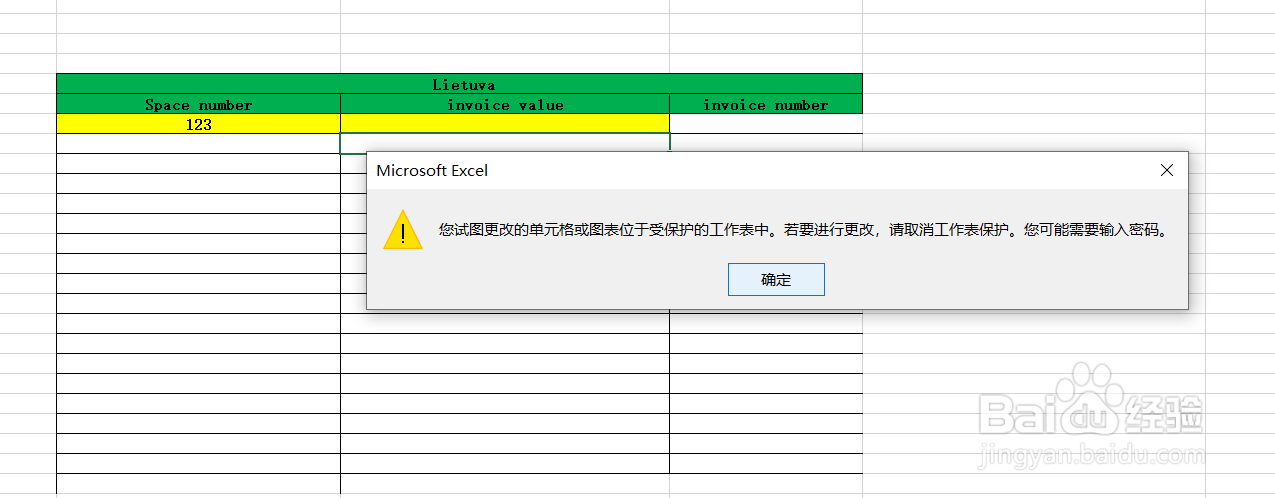Click the Microsoft Excel dialog title
The width and height of the screenshot is (1275, 498).
pos(432,171)
